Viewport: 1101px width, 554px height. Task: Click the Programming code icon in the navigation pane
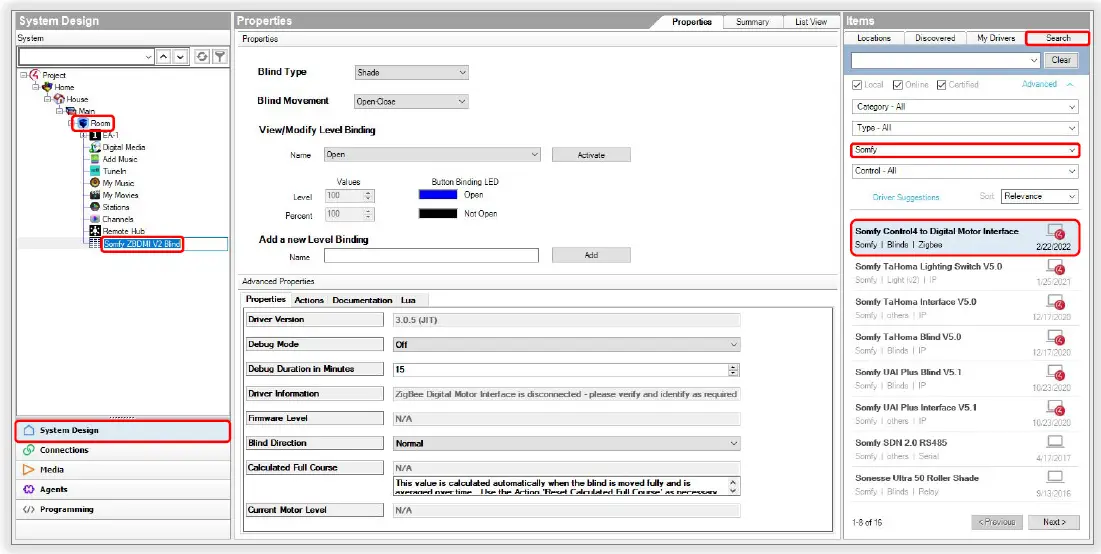(29, 509)
